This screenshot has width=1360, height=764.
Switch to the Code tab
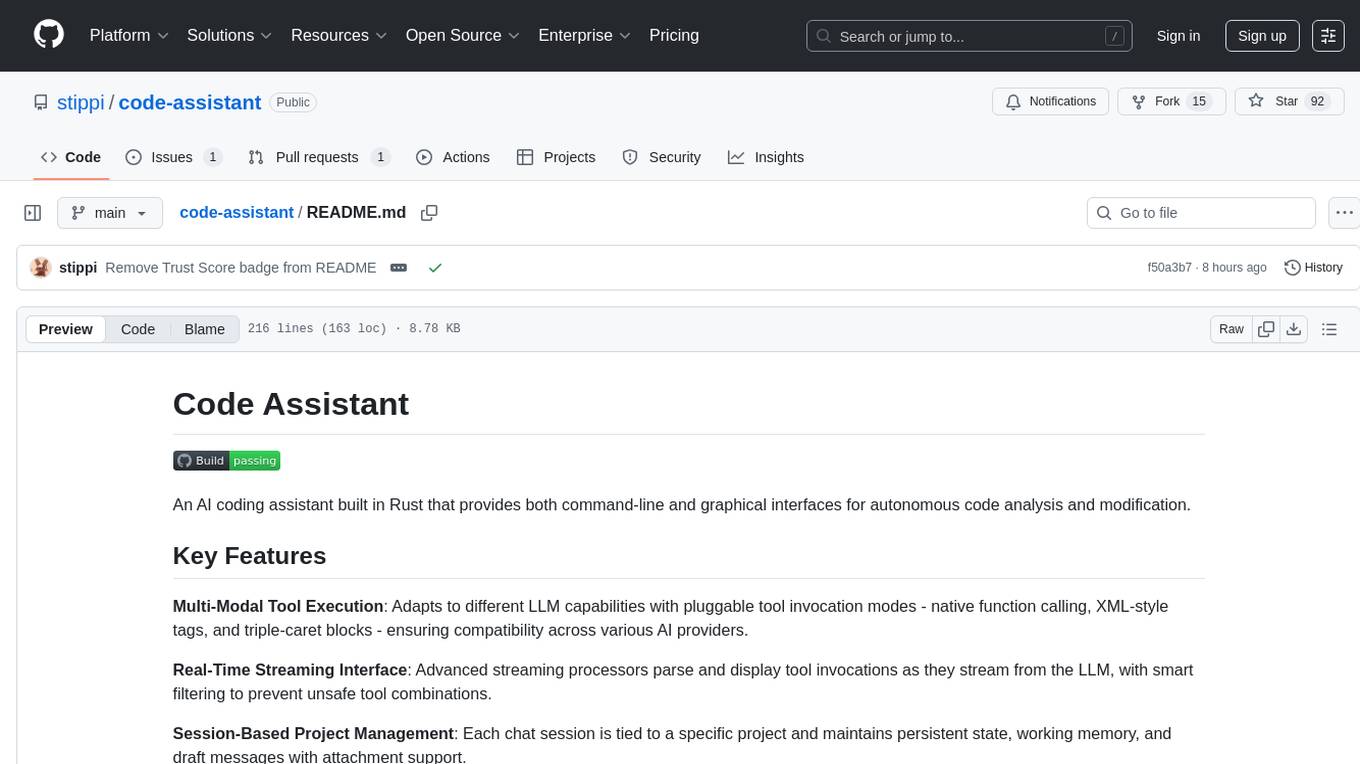71,157
